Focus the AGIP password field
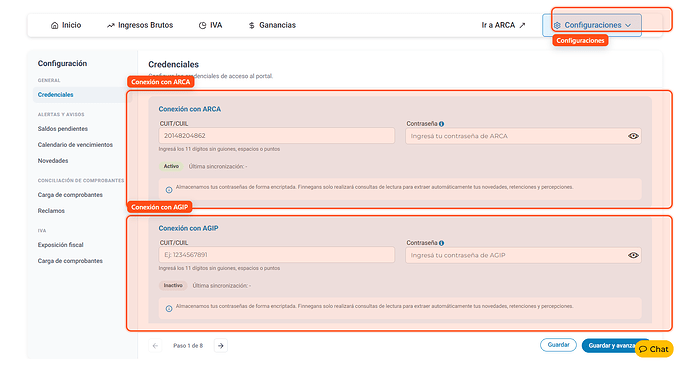The height and width of the screenshot is (366, 690). click(x=523, y=255)
